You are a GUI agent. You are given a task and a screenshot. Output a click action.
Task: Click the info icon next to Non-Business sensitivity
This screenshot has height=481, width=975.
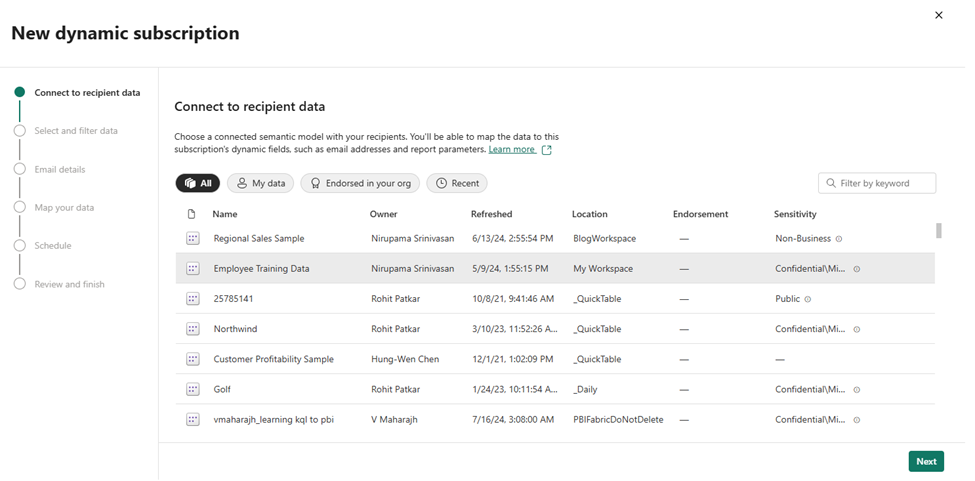click(839, 239)
